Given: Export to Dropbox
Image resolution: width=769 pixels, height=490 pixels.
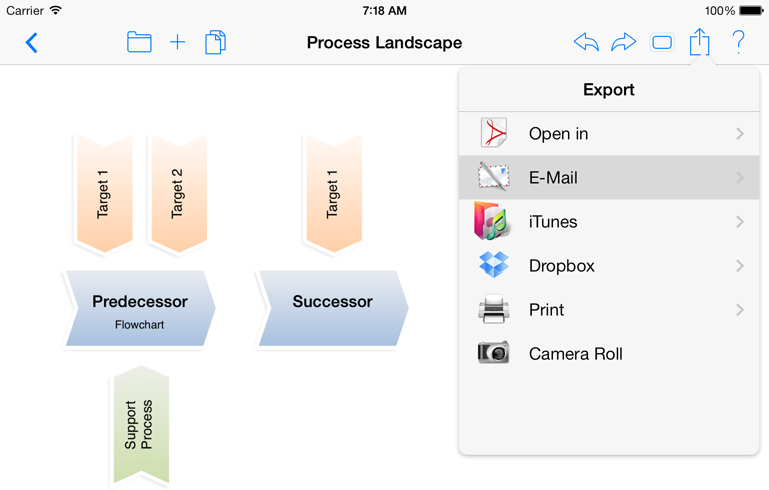Looking at the screenshot, I should [x=609, y=266].
